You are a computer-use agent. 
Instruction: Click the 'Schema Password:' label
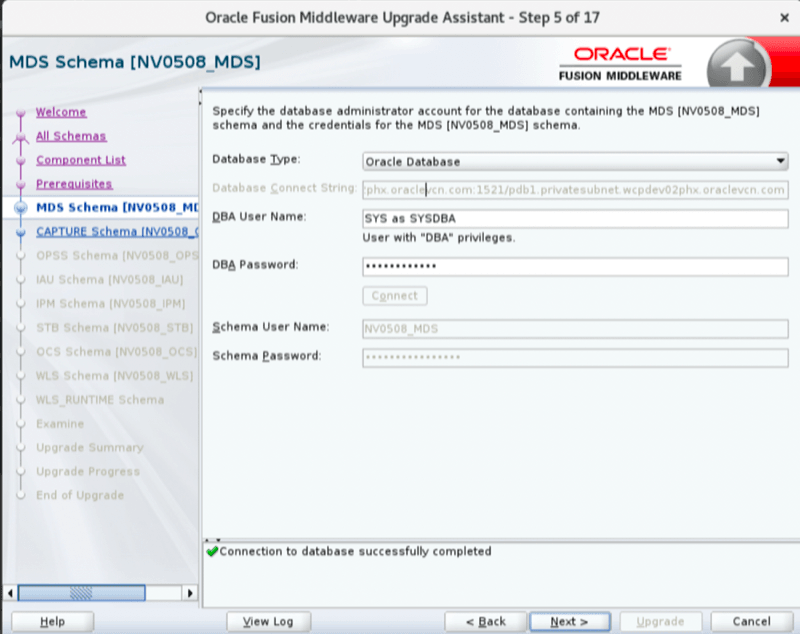267,356
